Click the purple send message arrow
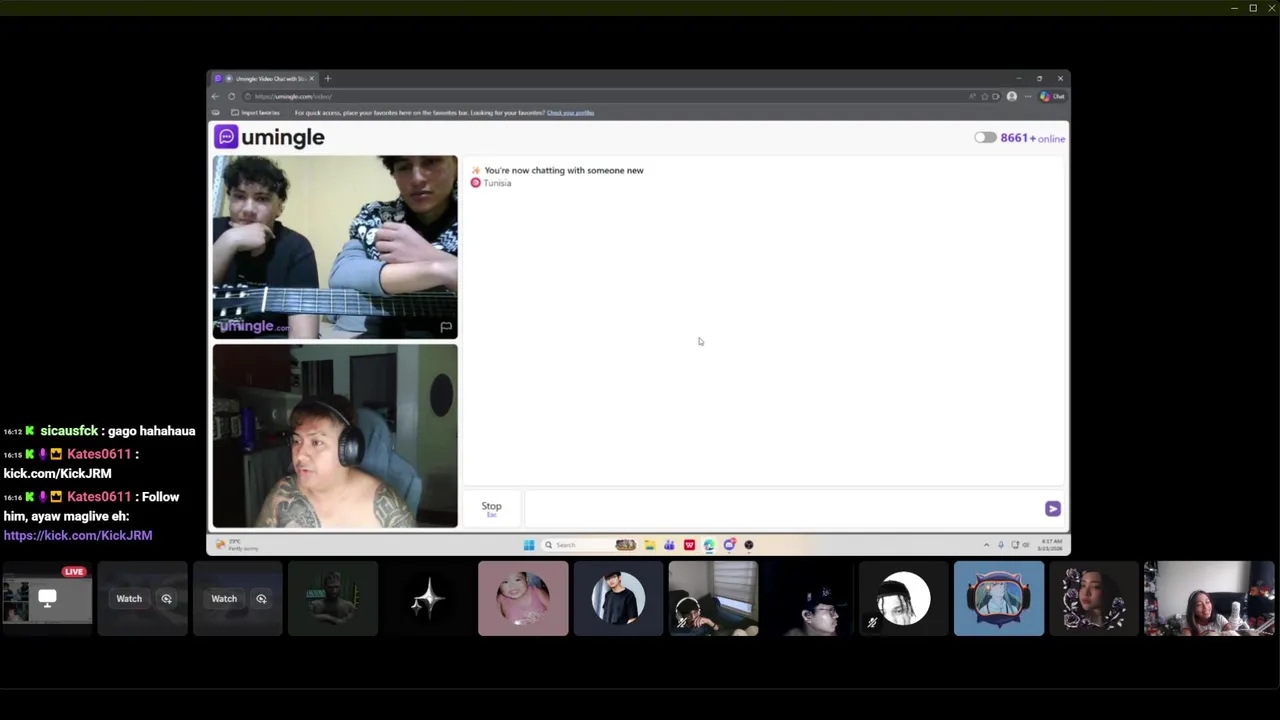Image resolution: width=1280 pixels, height=720 pixels. (1052, 509)
